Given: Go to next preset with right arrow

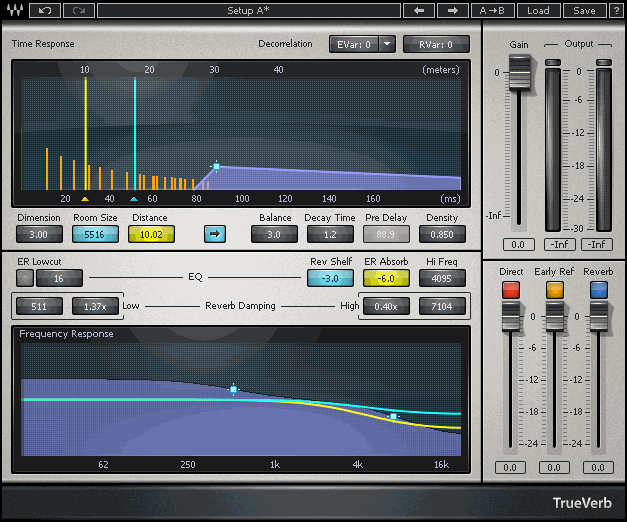Looking at the screenshot, I should 452,11.
